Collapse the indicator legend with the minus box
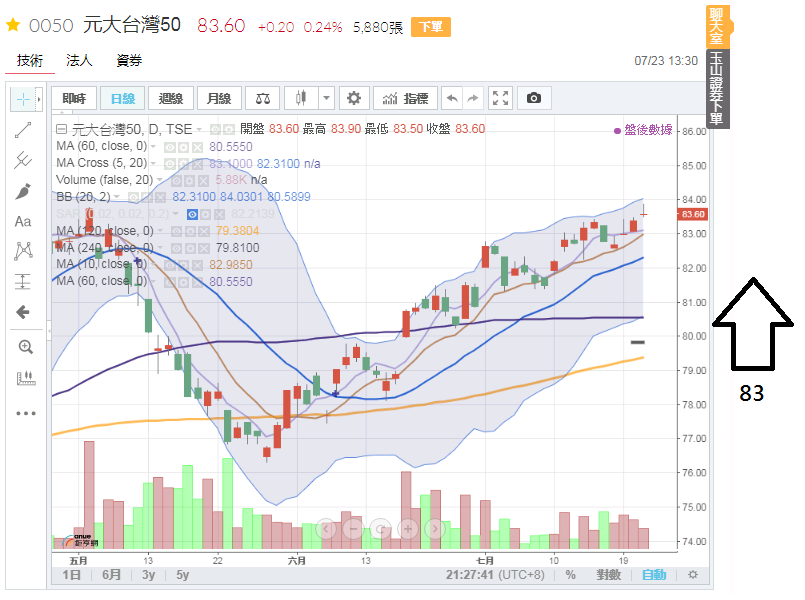Screen dimensions: 805x600 click(x=61, y=129)
